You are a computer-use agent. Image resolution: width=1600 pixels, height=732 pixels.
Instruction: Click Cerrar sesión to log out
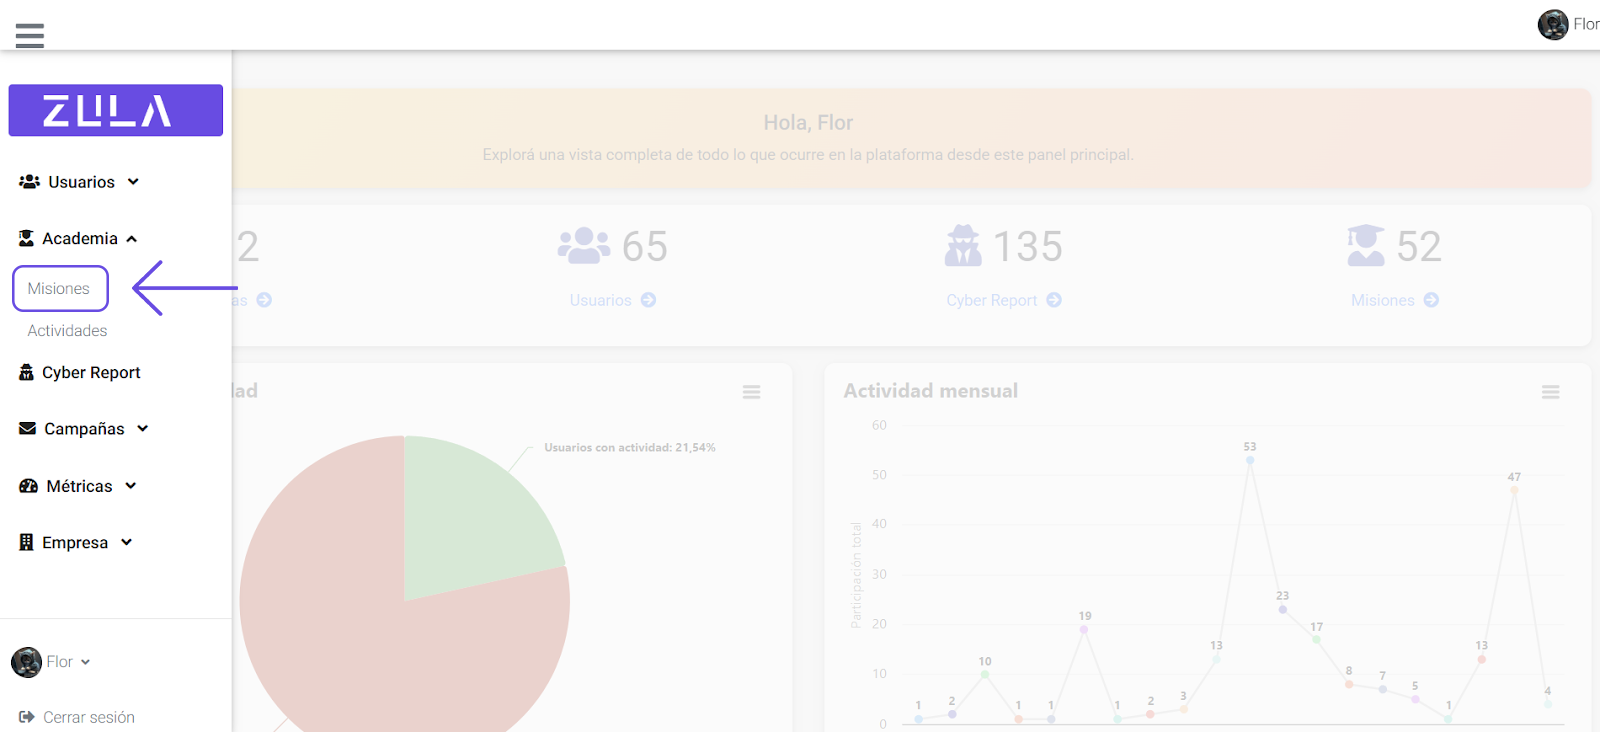click(x=88, y=717)
